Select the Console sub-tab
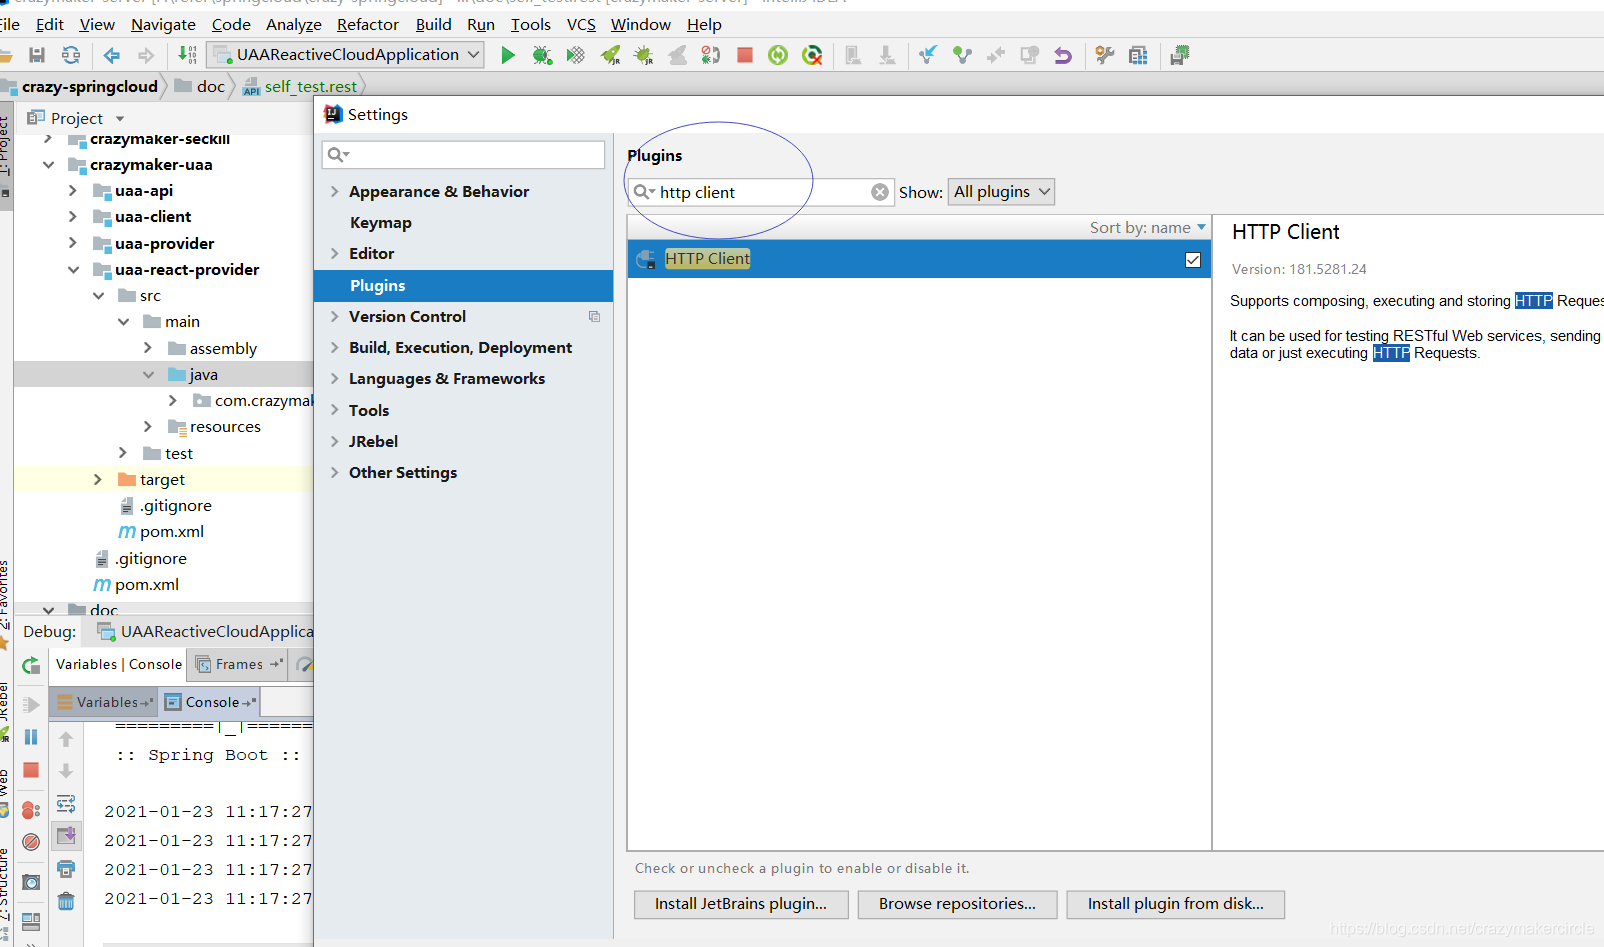The height and width of the screenshot is (947, 1604). pyautogui.click(x=211, y=702)
